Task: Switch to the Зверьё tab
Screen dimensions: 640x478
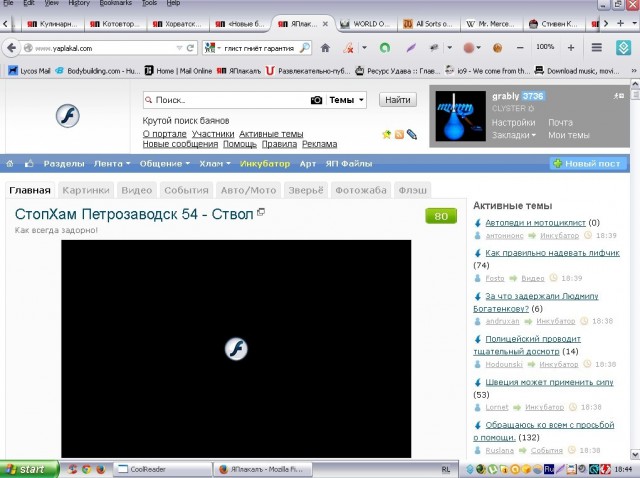Action: point(306,190)
